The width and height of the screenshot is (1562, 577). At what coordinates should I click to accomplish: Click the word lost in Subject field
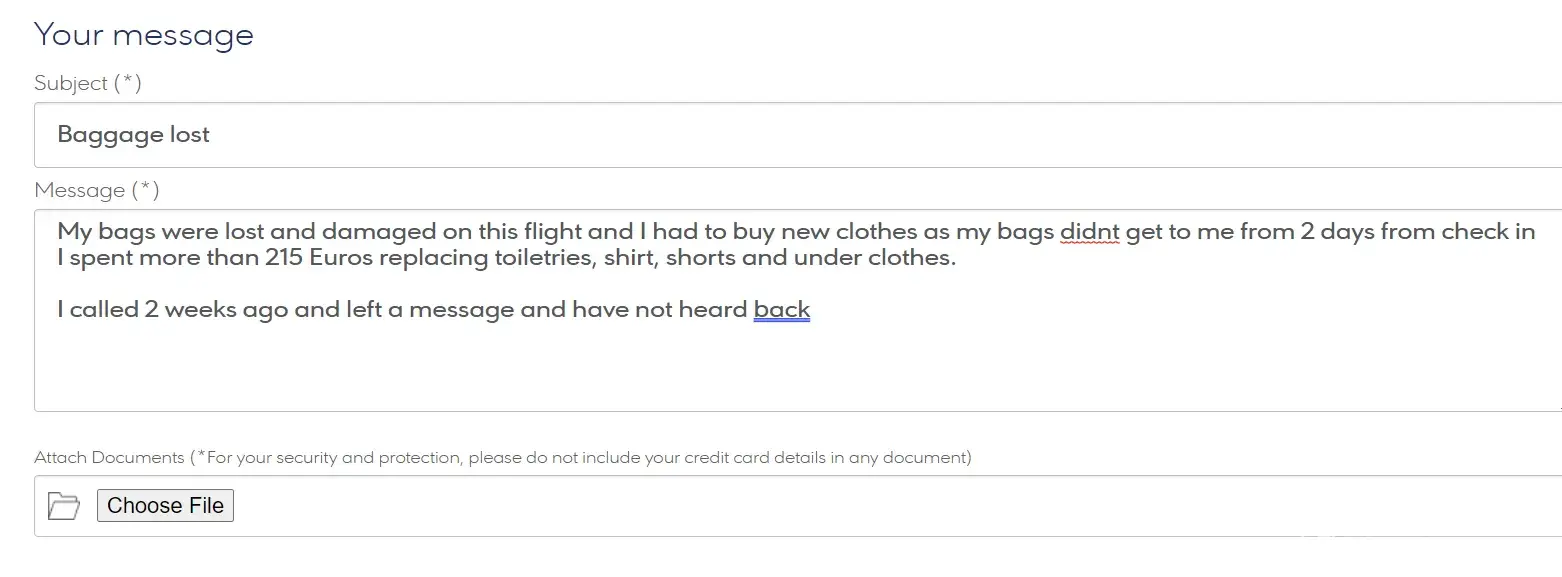pyautogui.click(x=189, y=135)
